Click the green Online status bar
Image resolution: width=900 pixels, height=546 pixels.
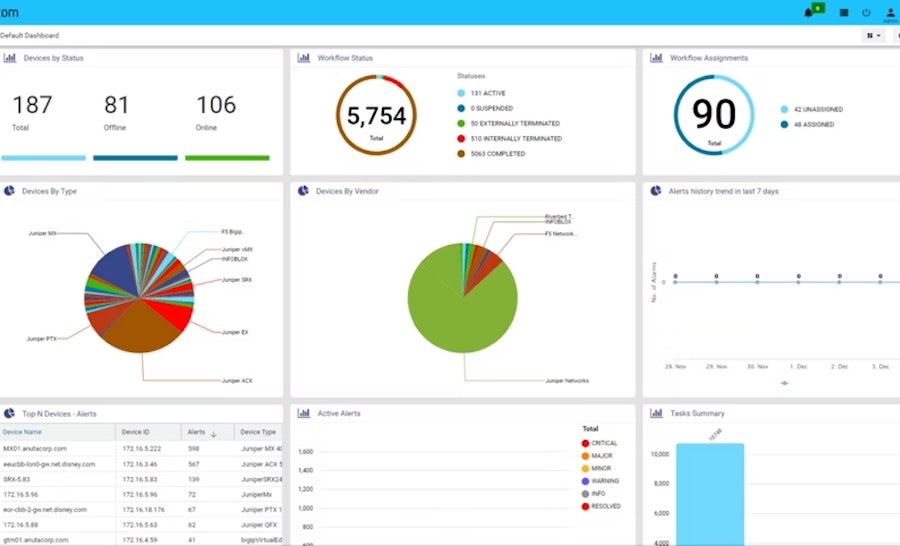227,157
